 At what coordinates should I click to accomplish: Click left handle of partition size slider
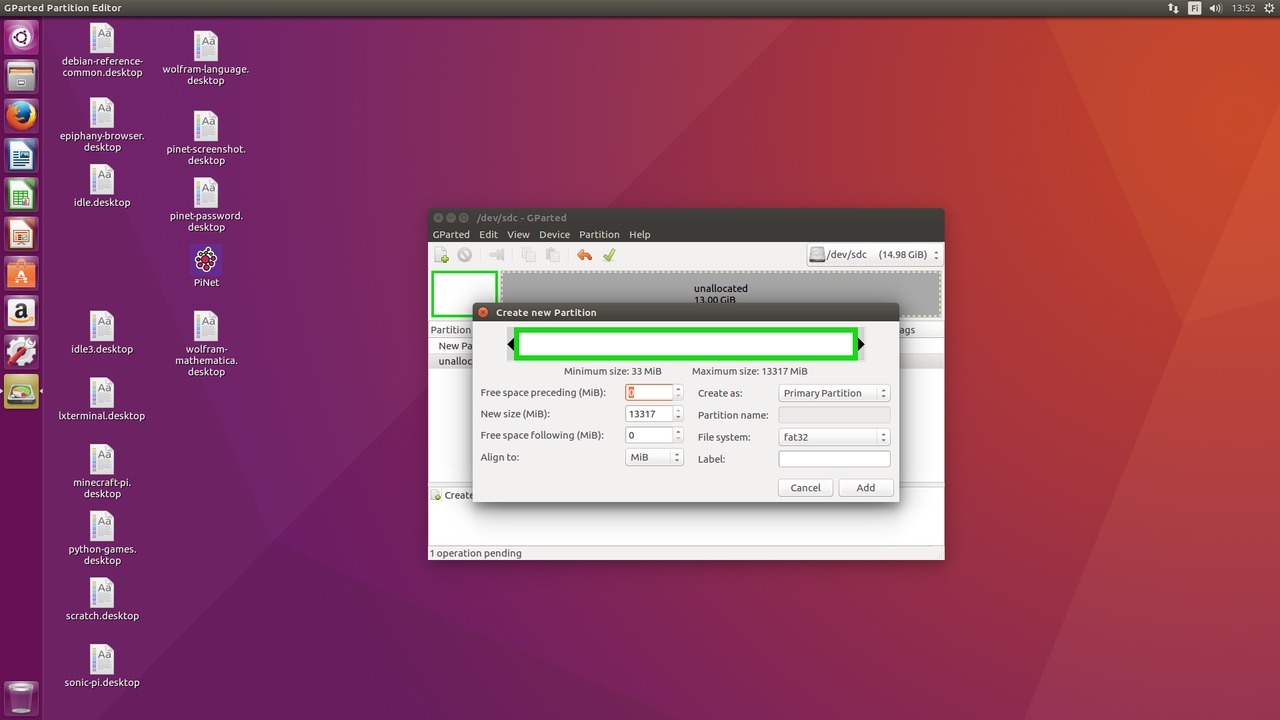tap(511, 345)
